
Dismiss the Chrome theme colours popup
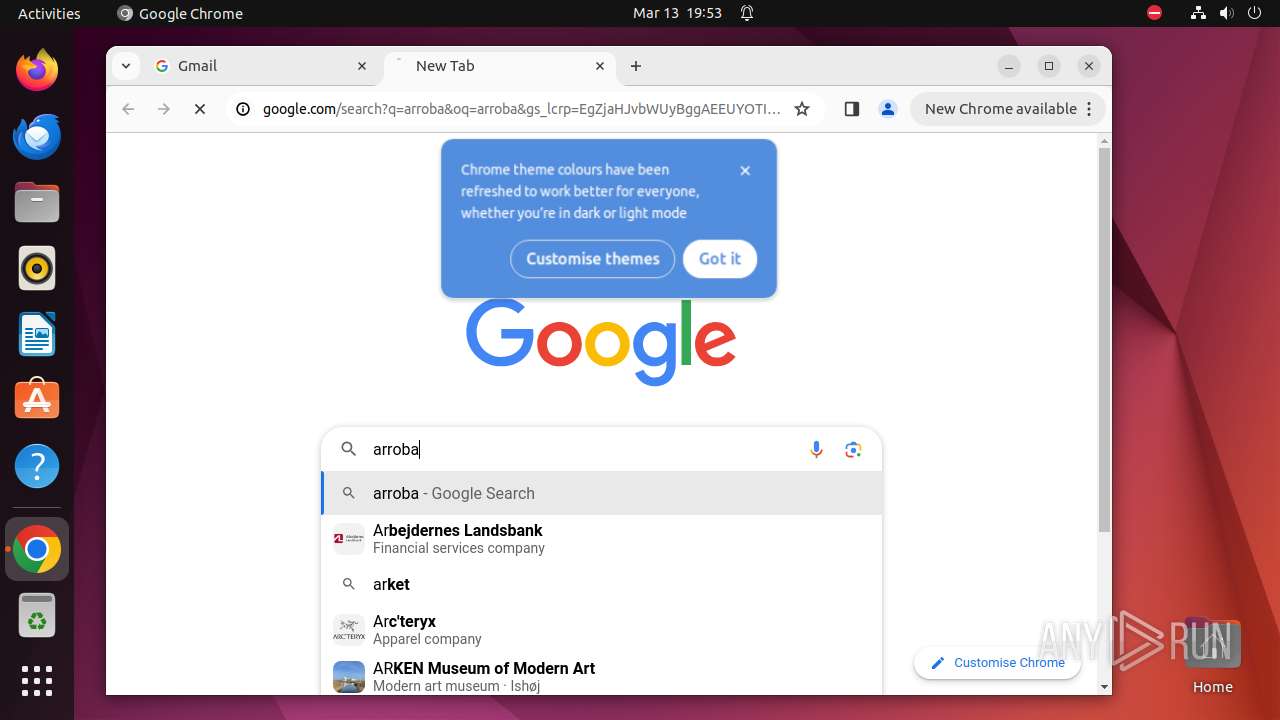point(745,171)
